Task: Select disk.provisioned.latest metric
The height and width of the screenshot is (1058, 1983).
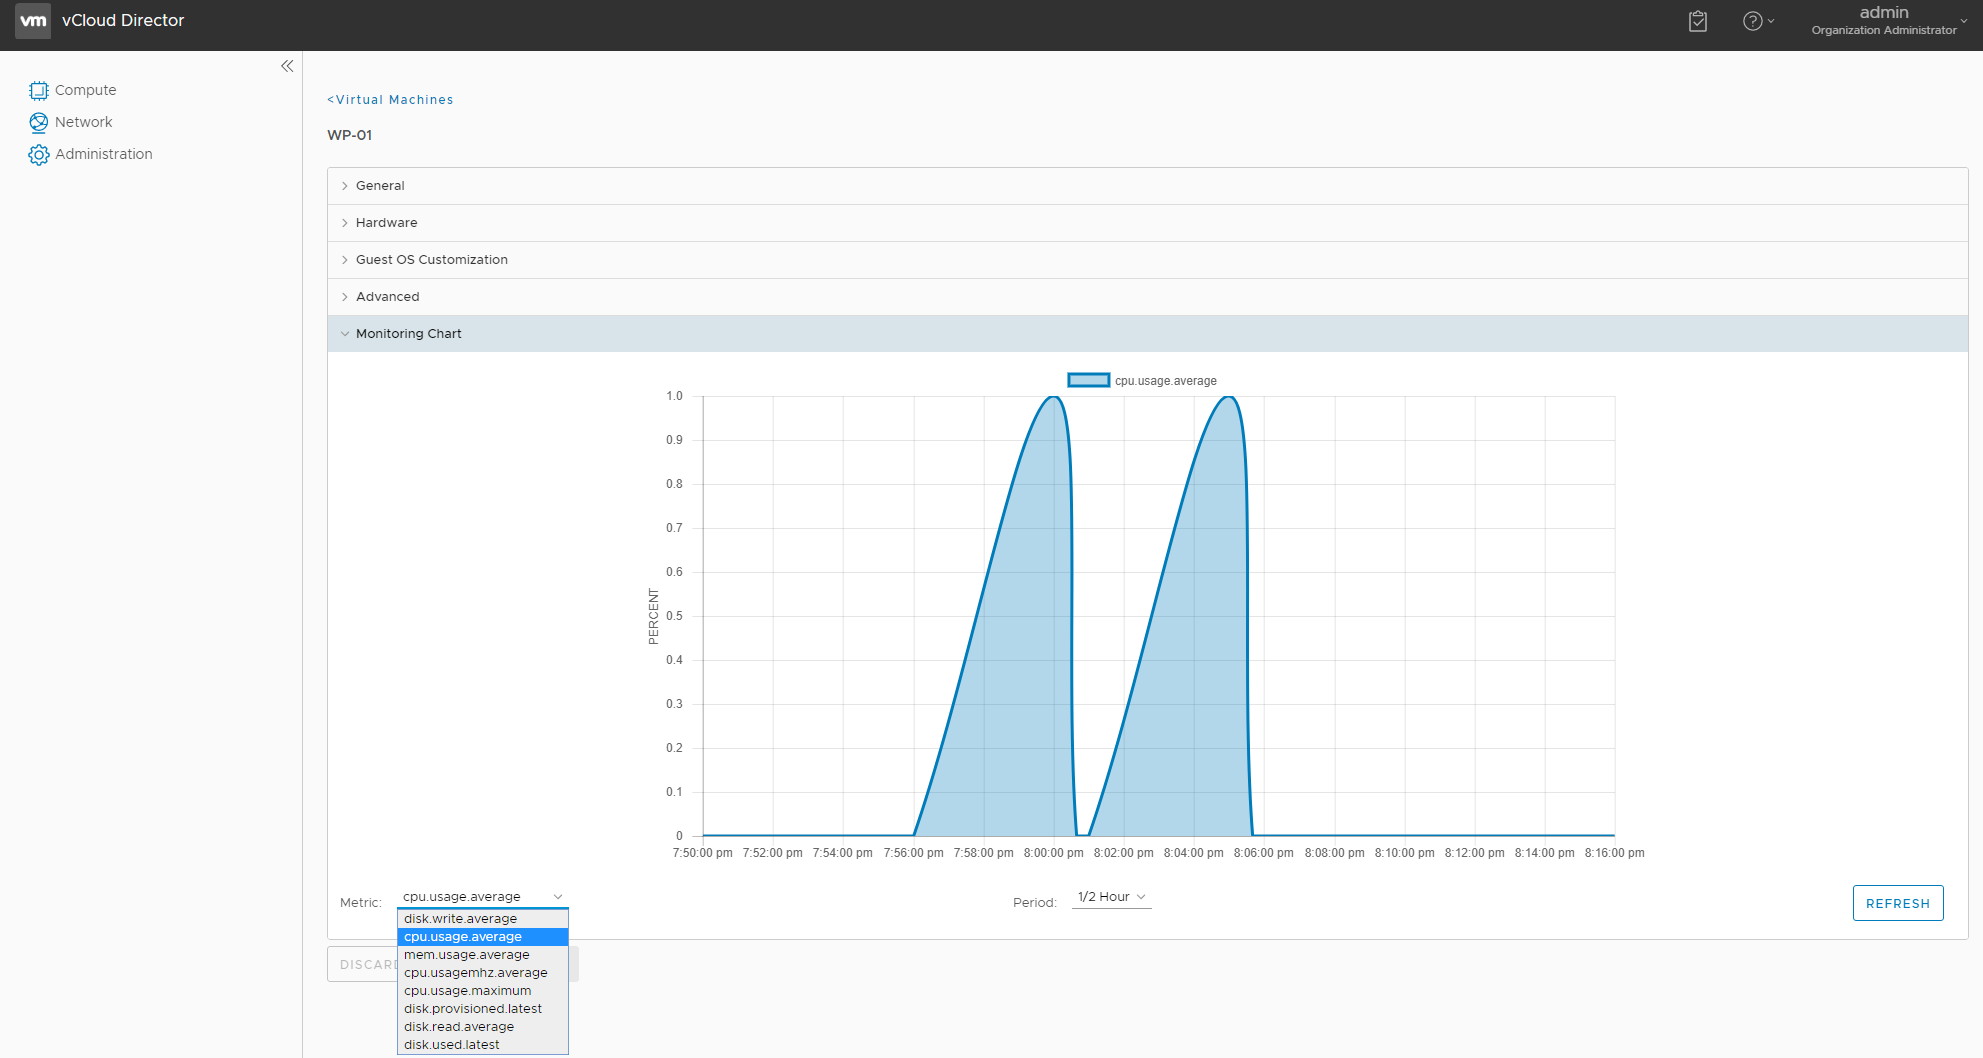Action: [483, 1009]
